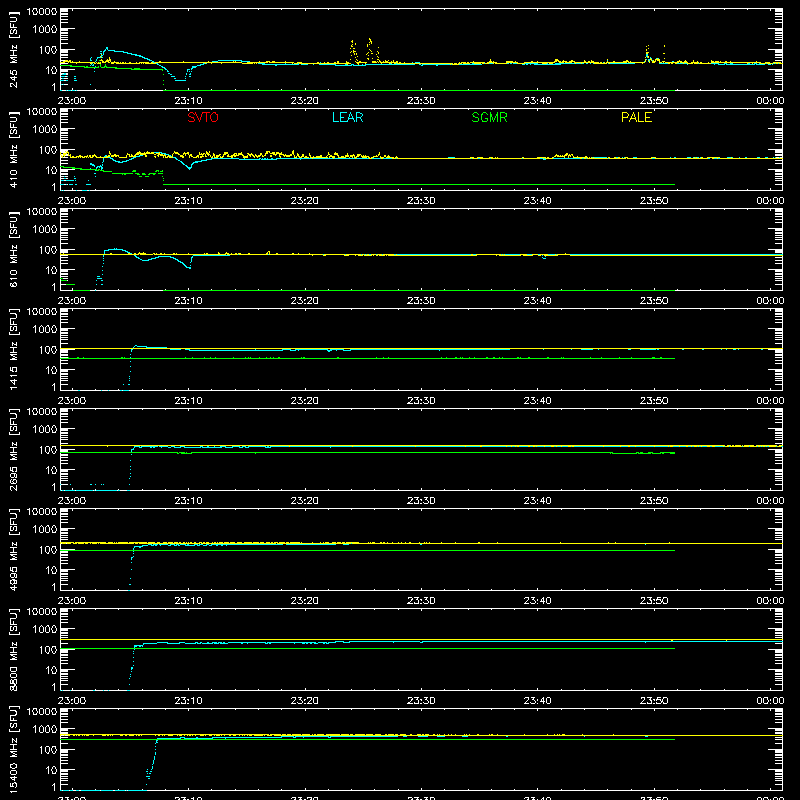Click the 100 y-tick of 610 MHz panel

48,250
